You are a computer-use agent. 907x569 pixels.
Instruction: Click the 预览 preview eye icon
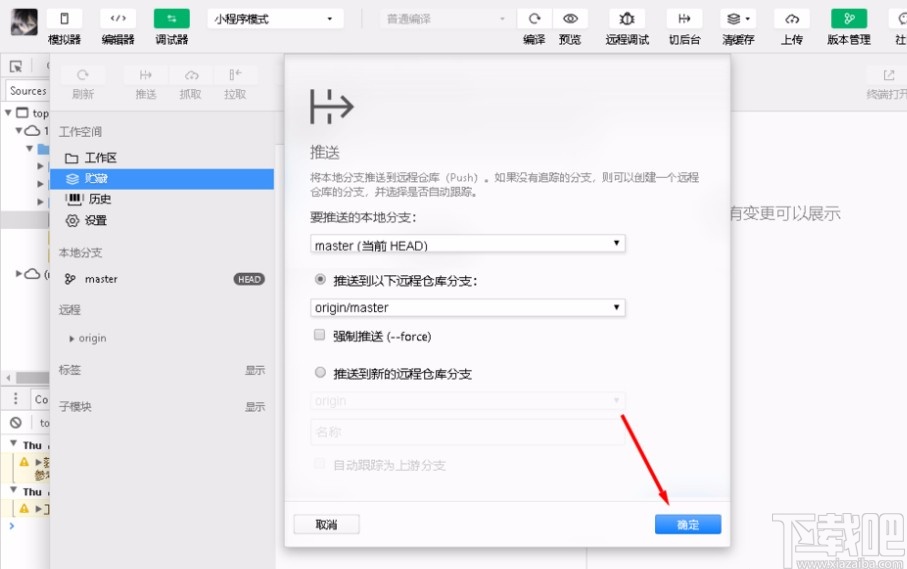[570, 19]
